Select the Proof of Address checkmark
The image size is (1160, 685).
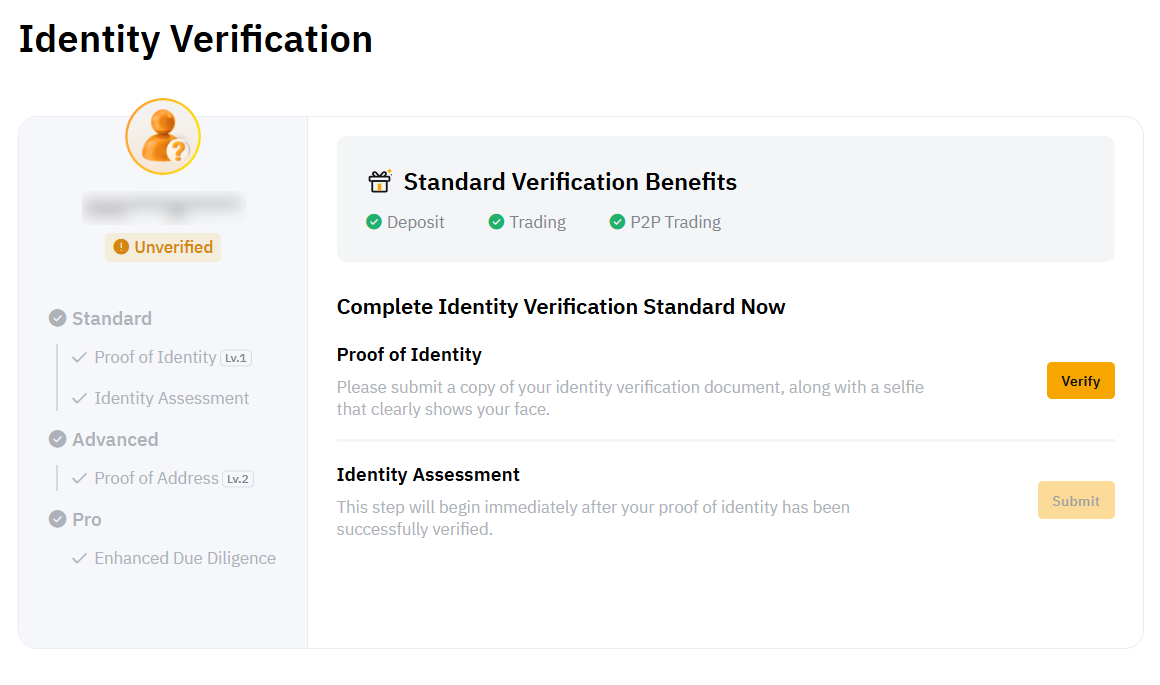point(80,478)
